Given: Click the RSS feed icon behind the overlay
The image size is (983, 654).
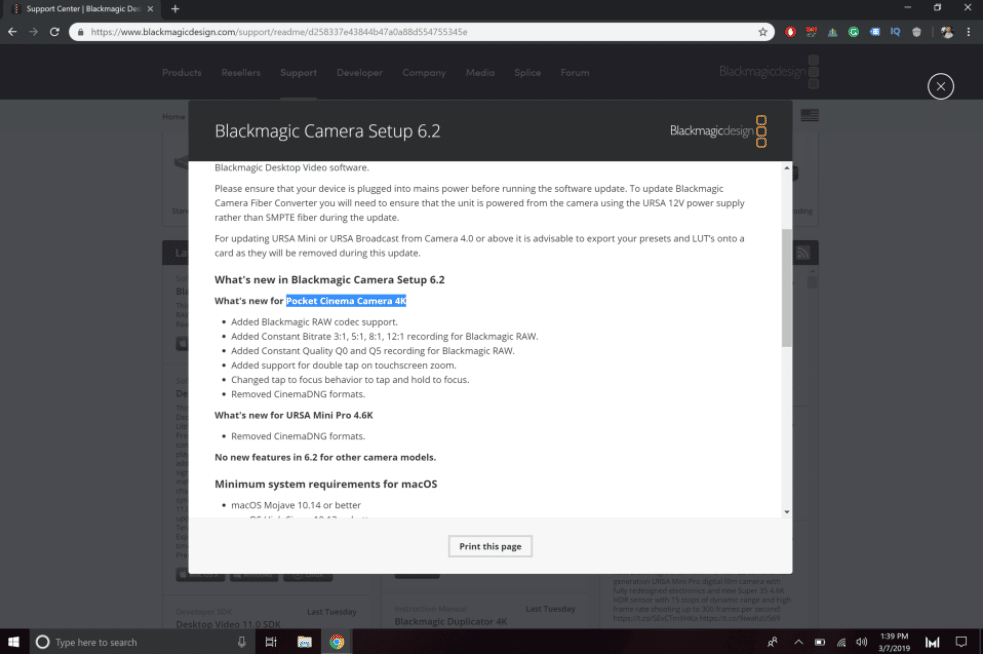Looking at the screenshot, I should point(802,253).
